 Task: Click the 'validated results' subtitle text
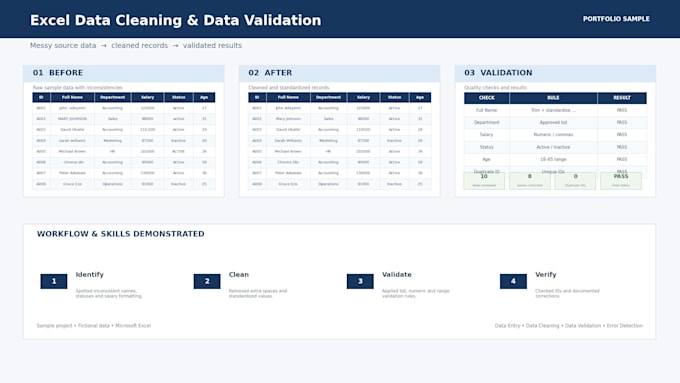click(x=212, y=46)
